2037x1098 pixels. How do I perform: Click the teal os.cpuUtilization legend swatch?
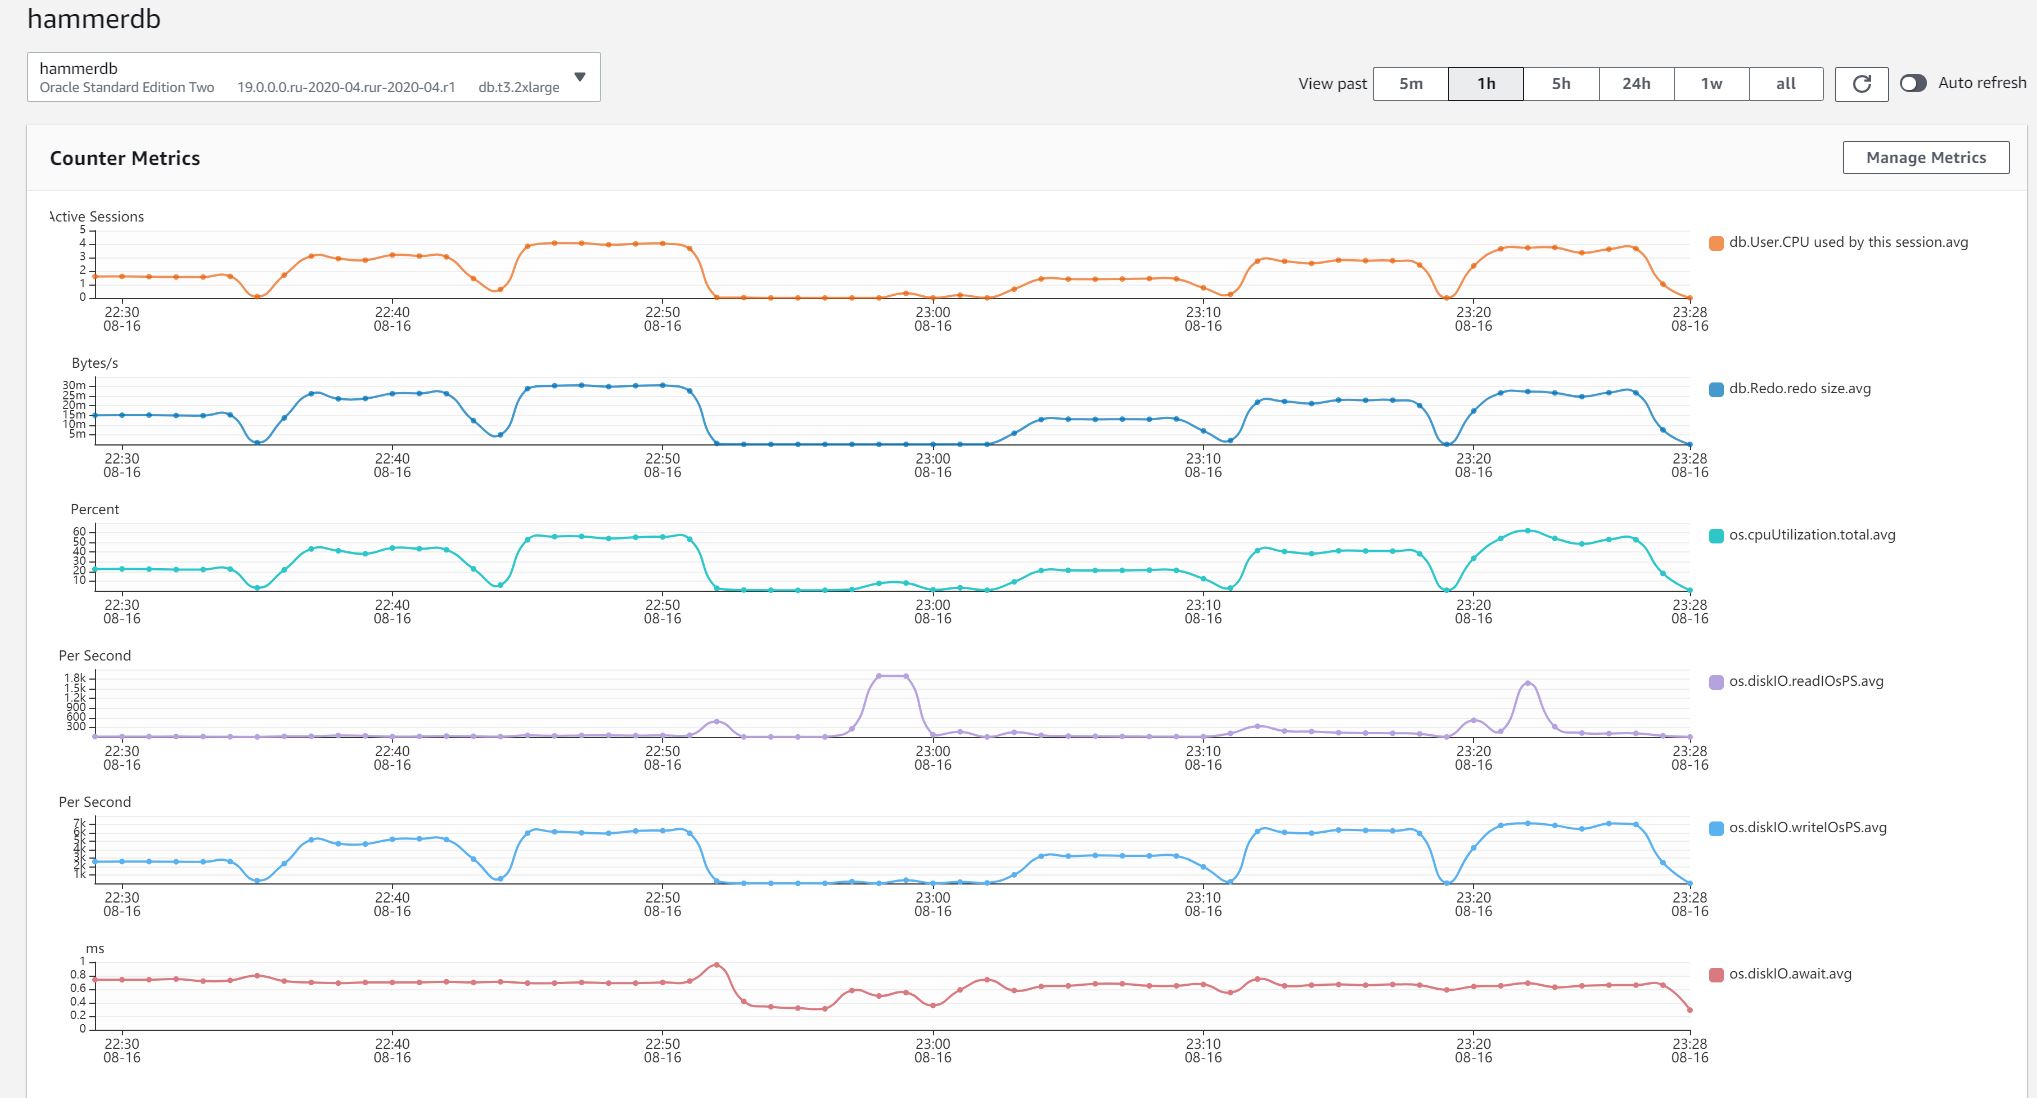pyautogui.click(x=1716, y=536)
